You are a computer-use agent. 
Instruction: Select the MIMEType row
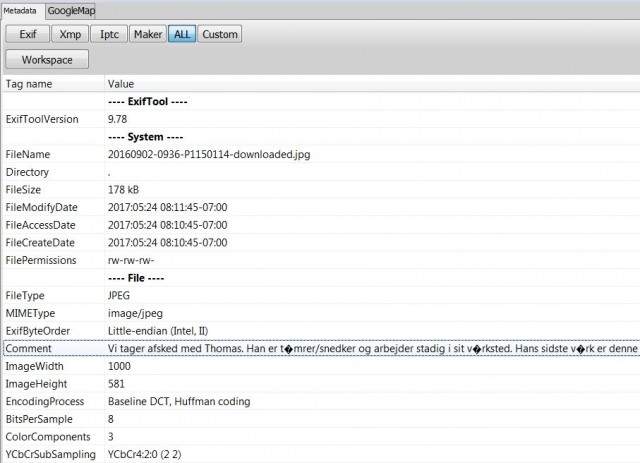[x=321, y=313]
